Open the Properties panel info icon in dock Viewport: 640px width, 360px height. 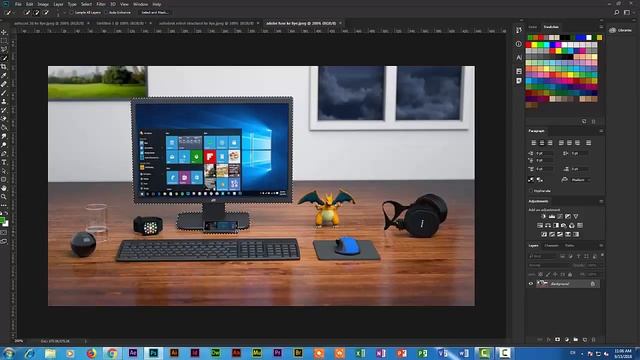coord(519,44)
